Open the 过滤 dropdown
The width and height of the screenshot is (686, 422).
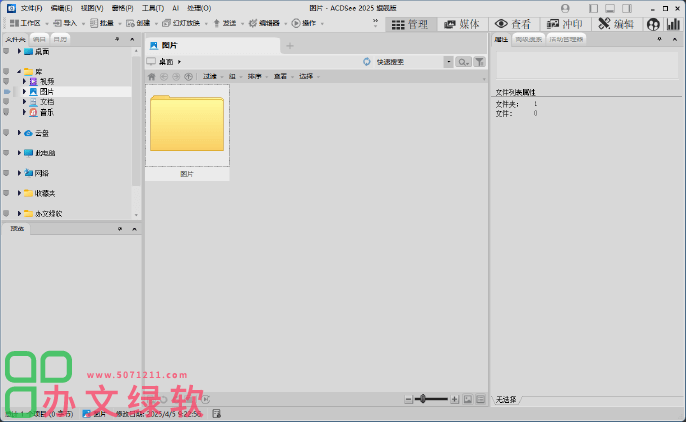click(213, 77)
